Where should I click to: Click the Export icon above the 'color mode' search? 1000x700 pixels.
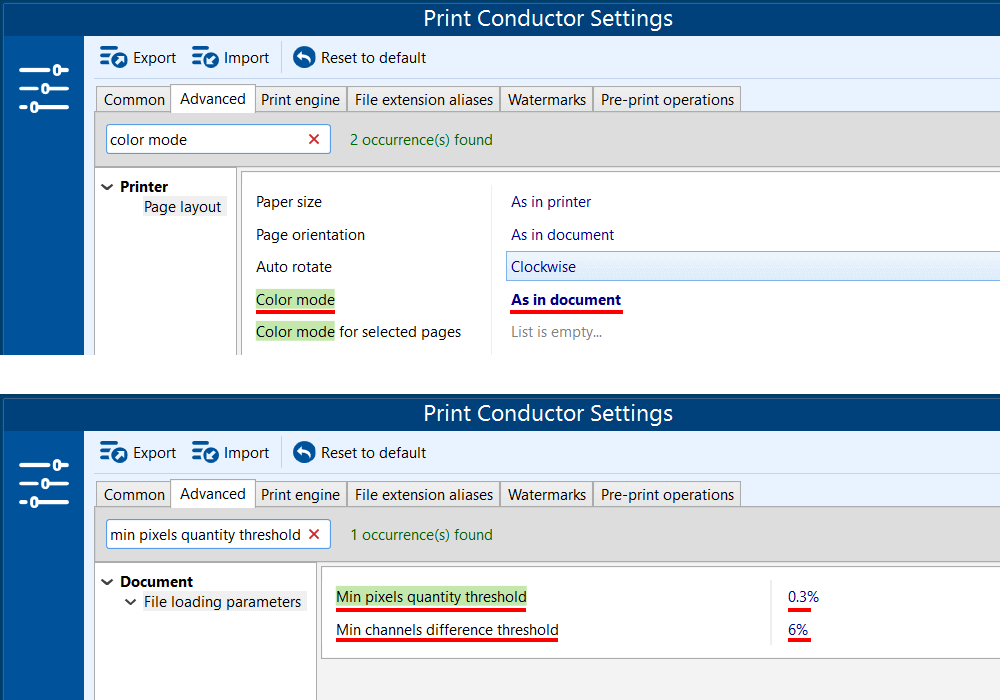click(x=114, y=58)
